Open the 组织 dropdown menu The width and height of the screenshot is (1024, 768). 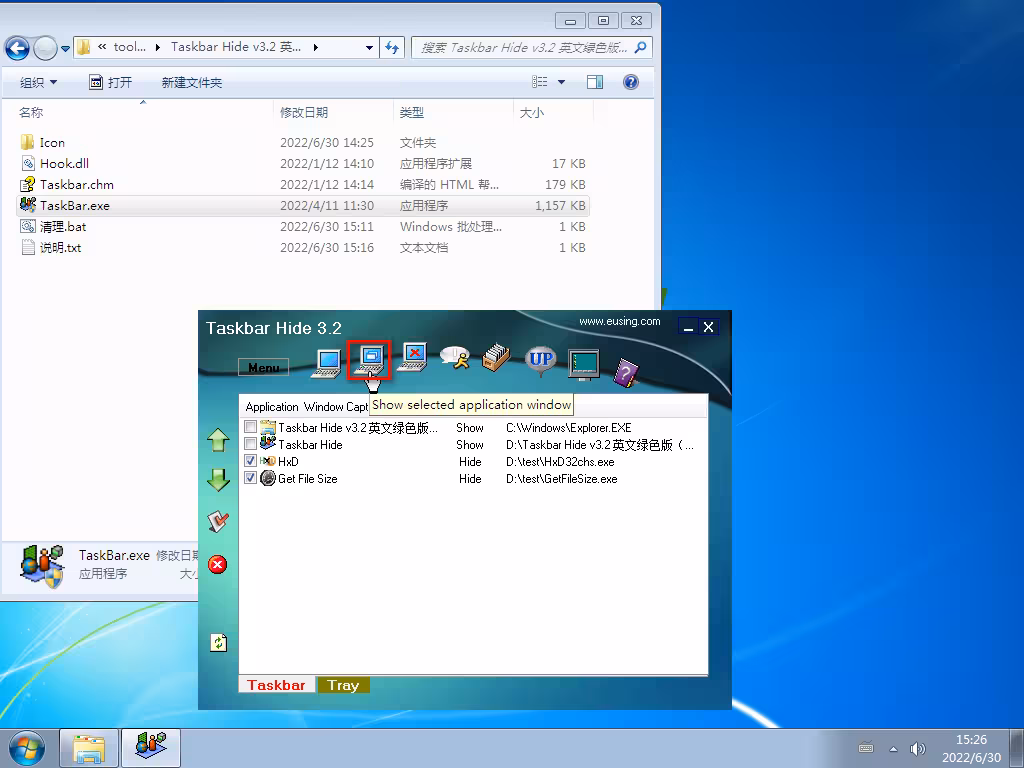38,82
